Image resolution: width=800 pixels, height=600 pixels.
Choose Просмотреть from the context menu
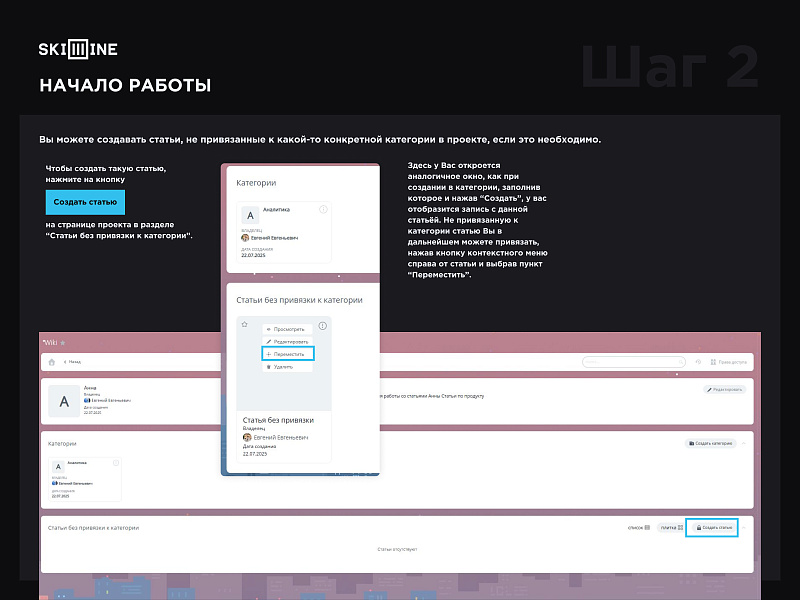point(287,329)
